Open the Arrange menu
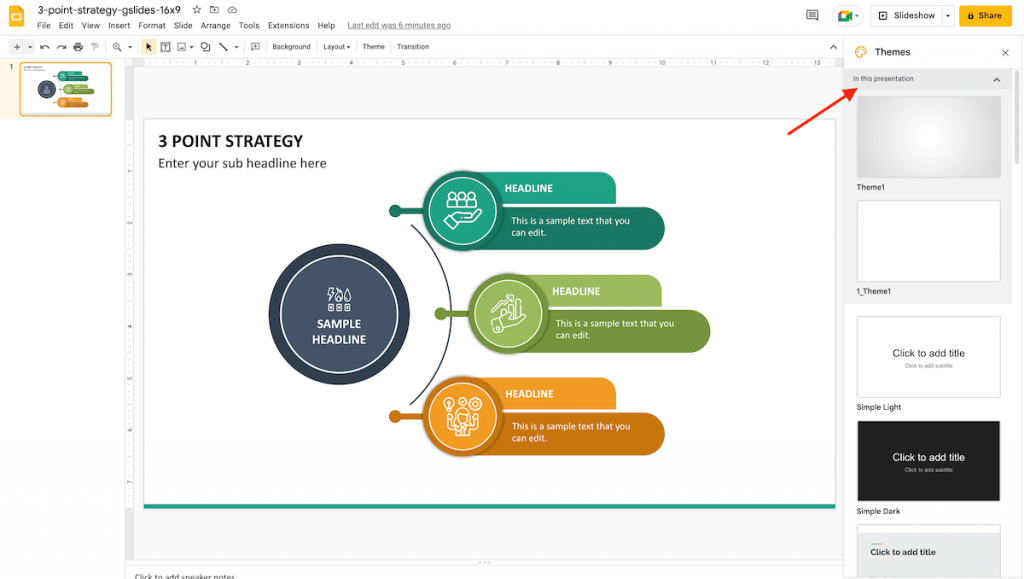The height and width of the screenshot is (579, 1024). (x=215, y=25)
